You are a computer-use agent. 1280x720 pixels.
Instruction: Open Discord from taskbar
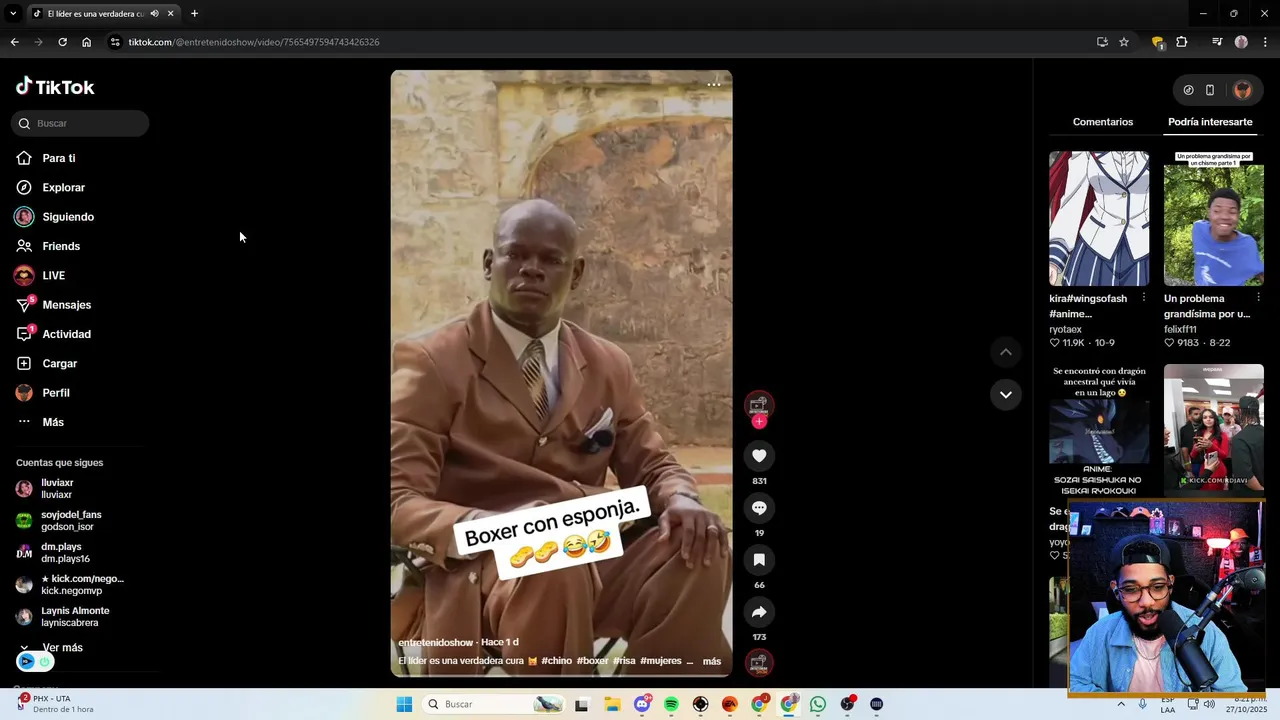click(x=642, y=704)
